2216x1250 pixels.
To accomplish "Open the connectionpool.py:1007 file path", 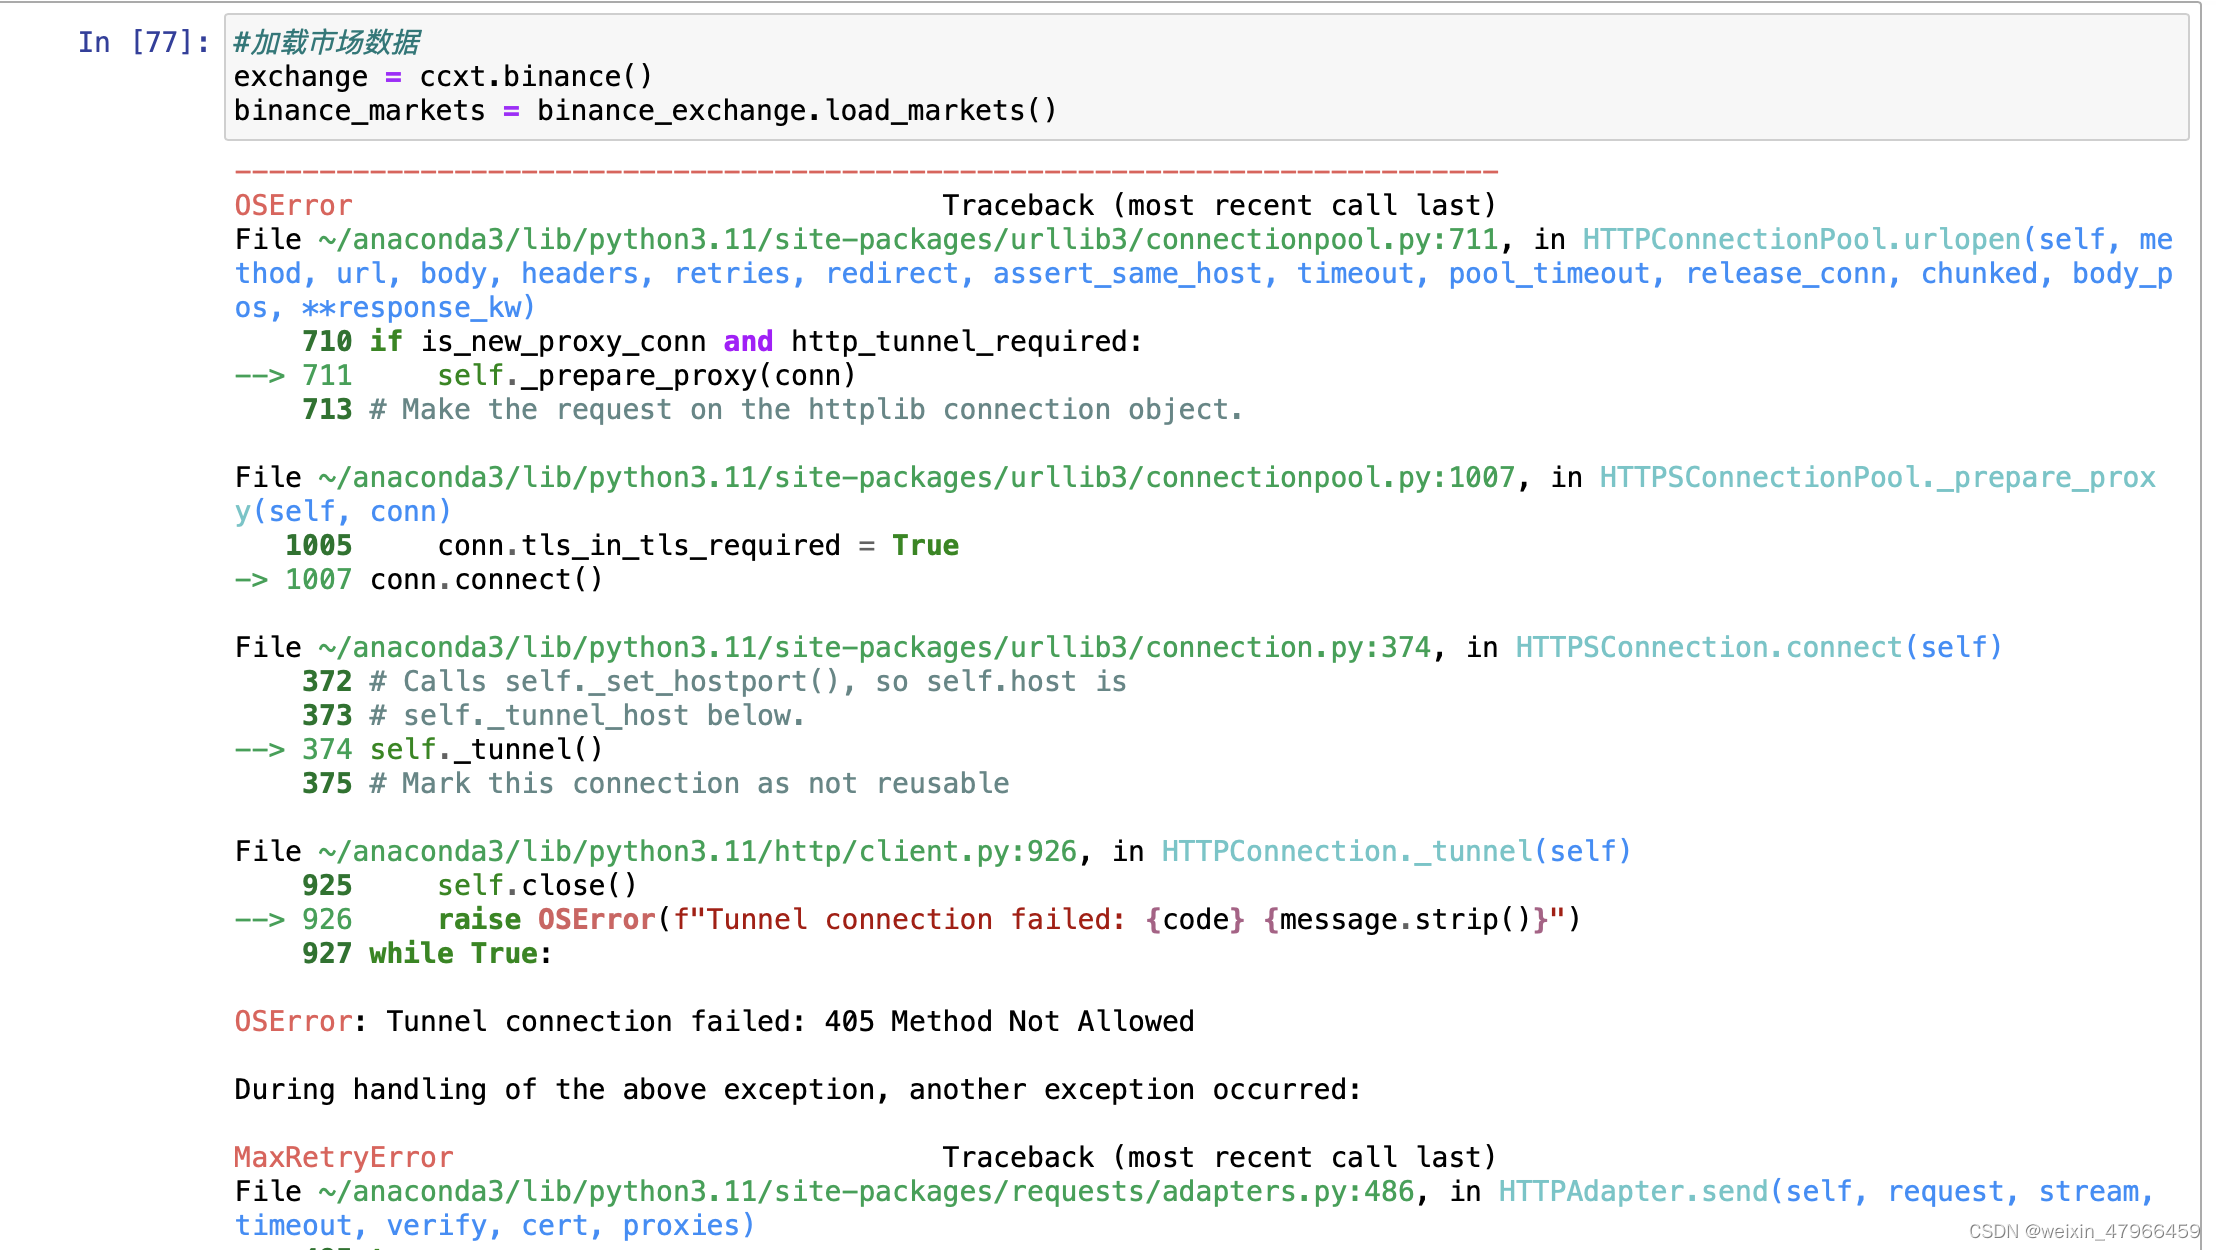I will tap(916, 478).
